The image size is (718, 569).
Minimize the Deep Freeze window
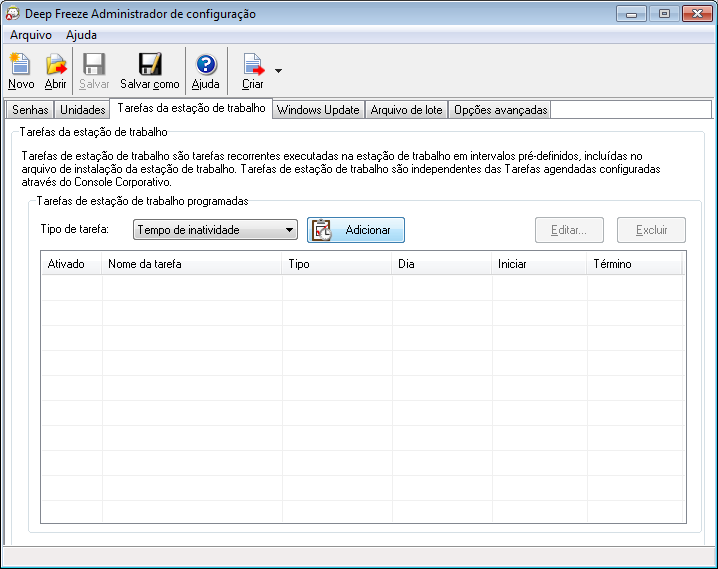point(631,14)
